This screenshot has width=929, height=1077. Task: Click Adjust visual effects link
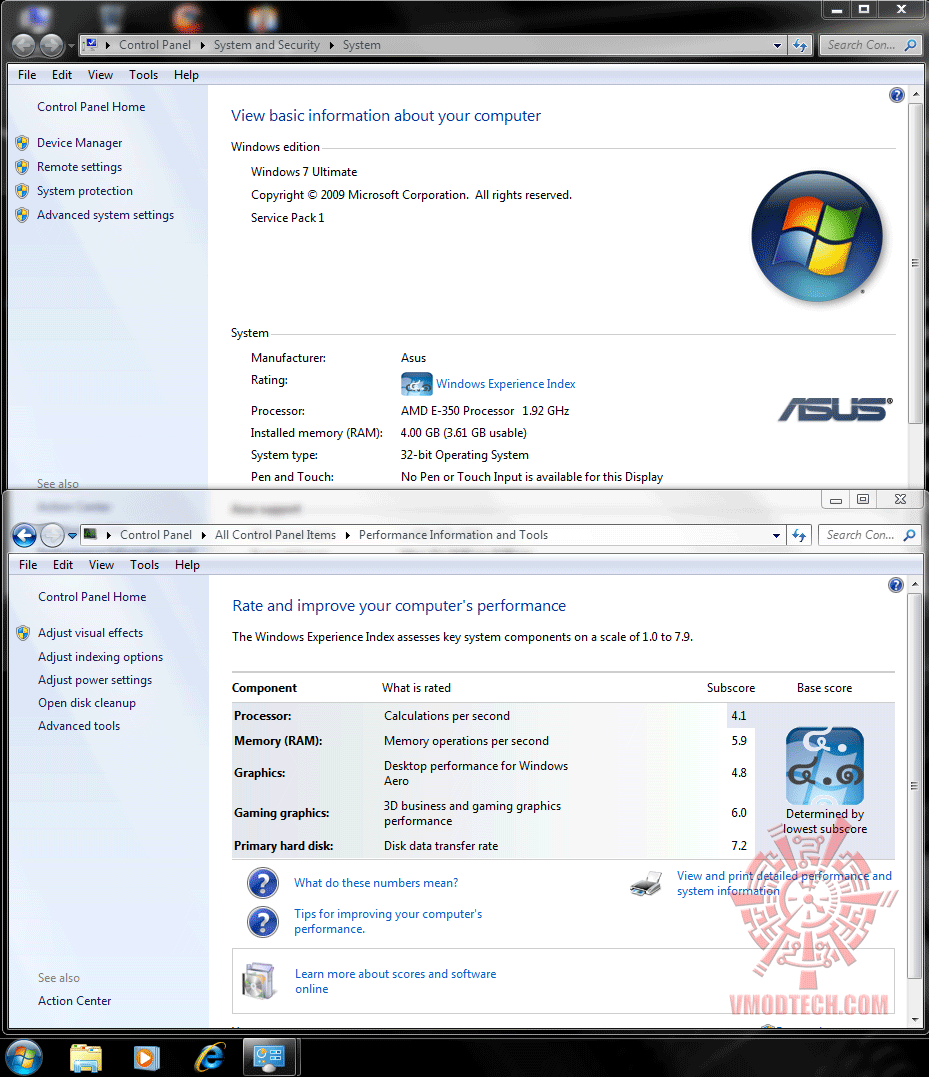pyautogui.click(x=91, y=633)
